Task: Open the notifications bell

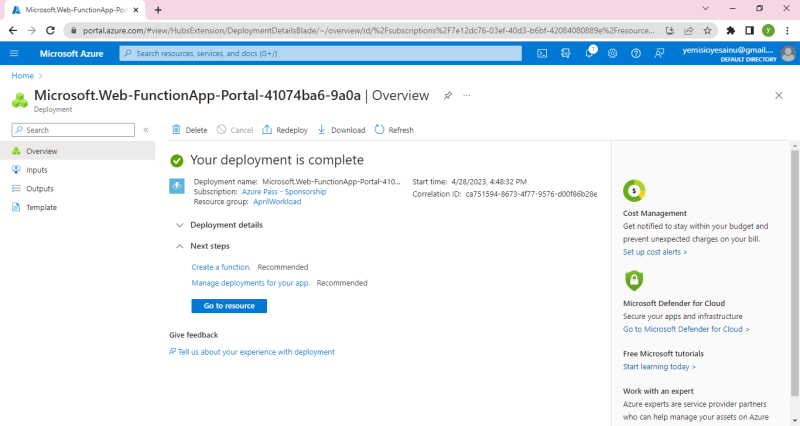Action: point(589,53)
